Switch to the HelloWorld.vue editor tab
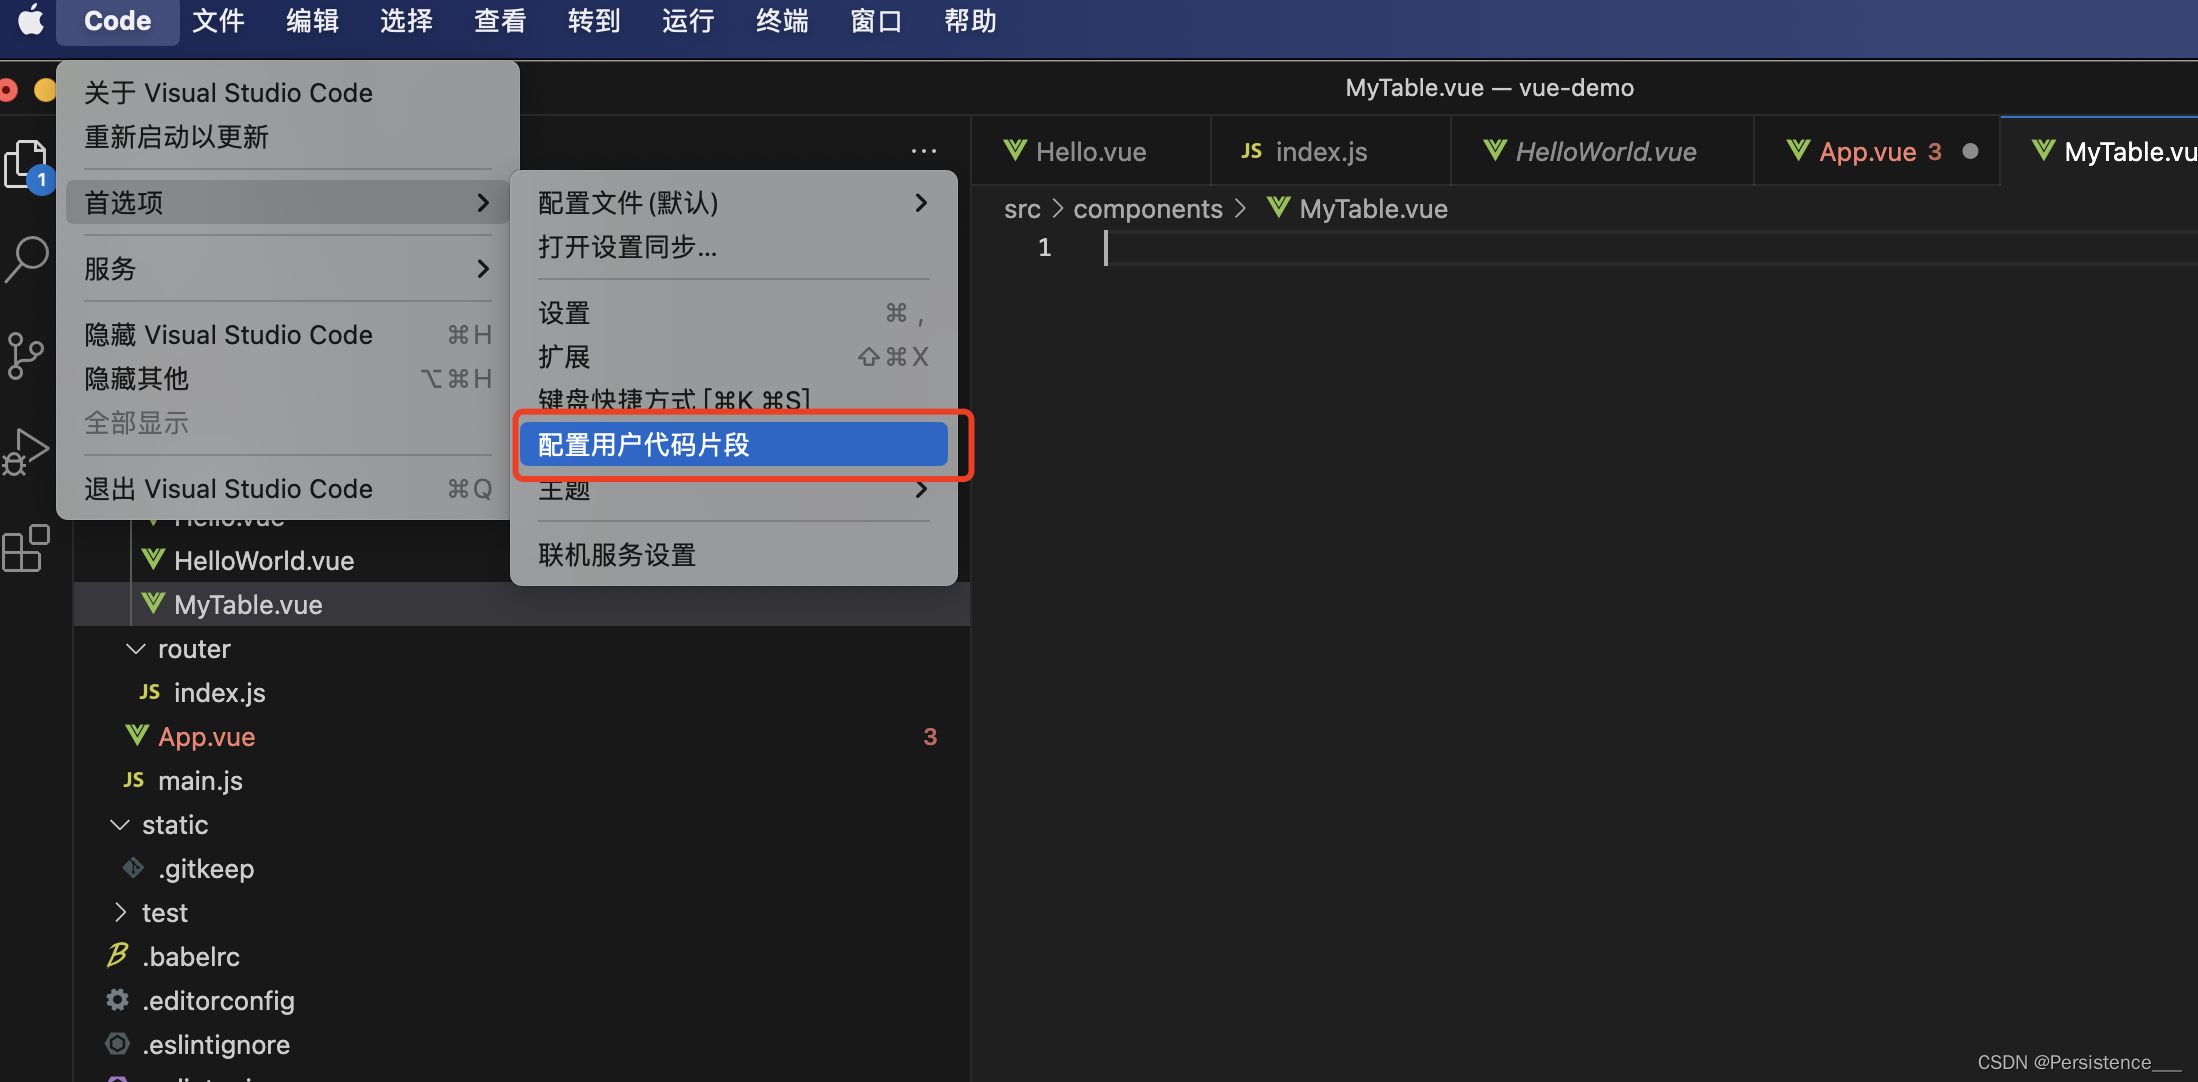2198x1082 pixels. click(1603, 151)
